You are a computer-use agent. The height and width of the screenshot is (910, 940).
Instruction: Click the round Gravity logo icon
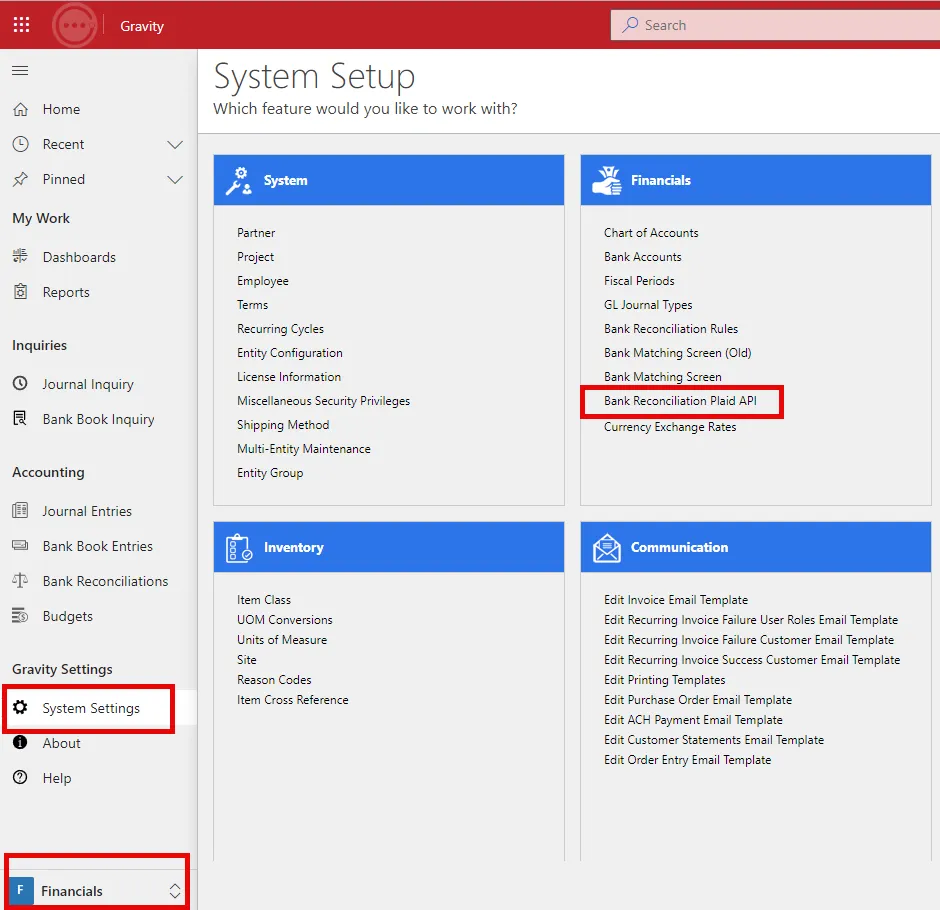coord(74,25)
